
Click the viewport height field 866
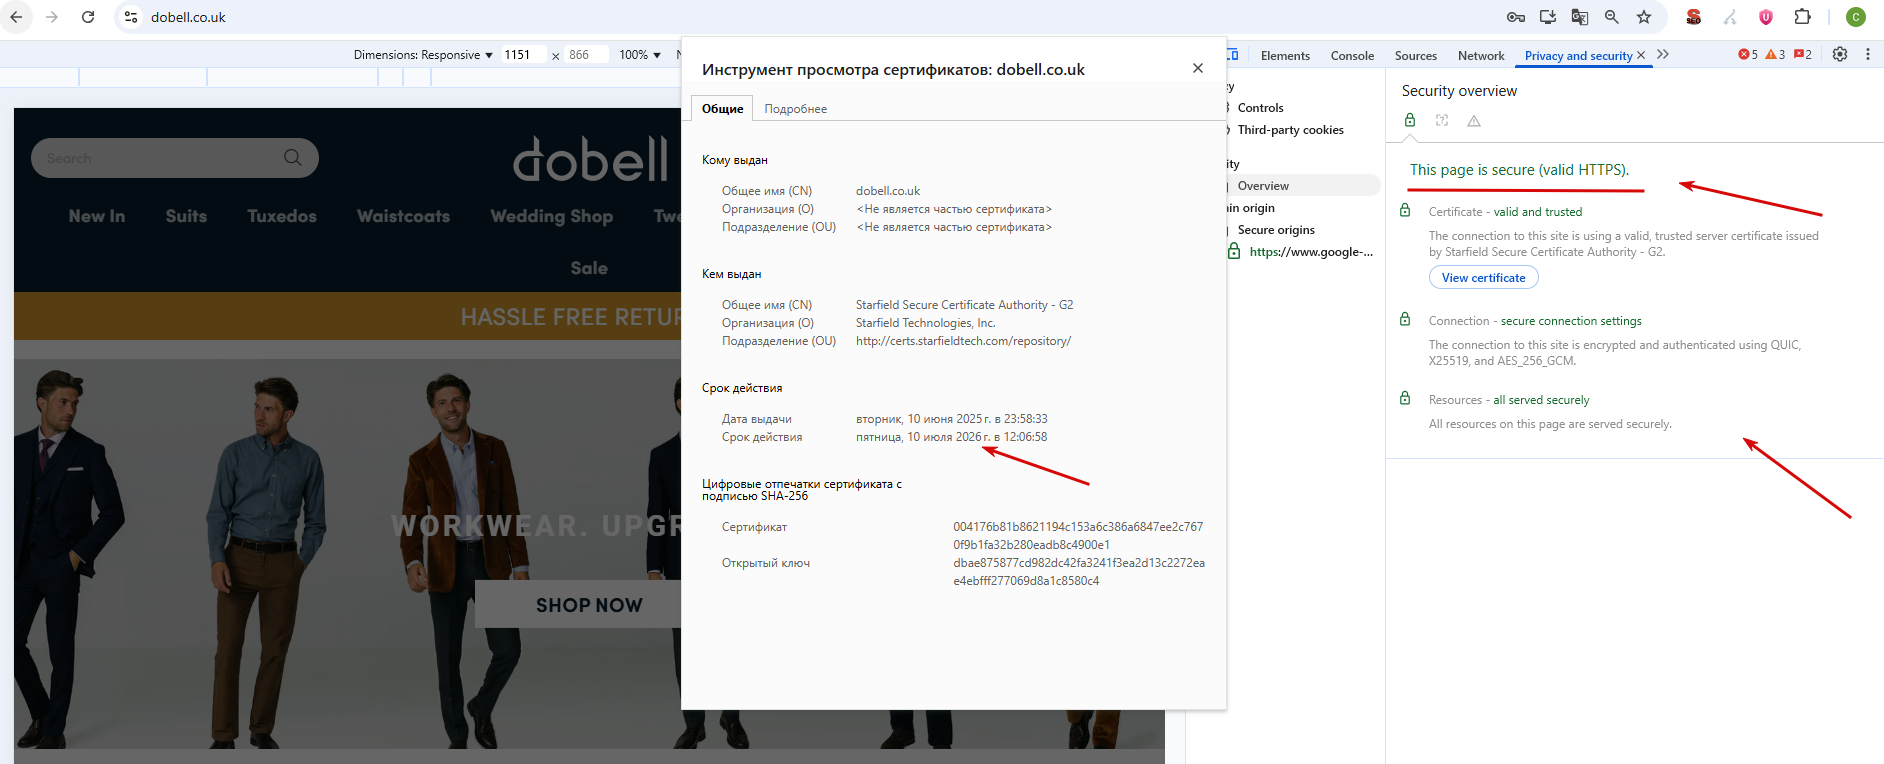point(586,55)
